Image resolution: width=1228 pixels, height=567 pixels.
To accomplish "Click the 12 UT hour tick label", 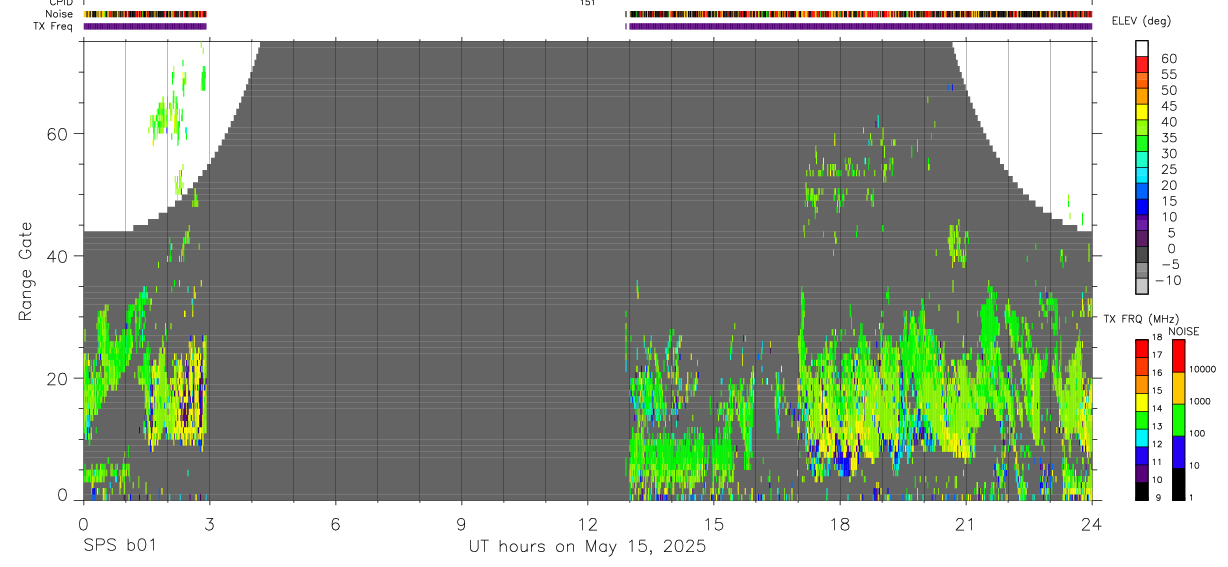I will tap(588, 524).
